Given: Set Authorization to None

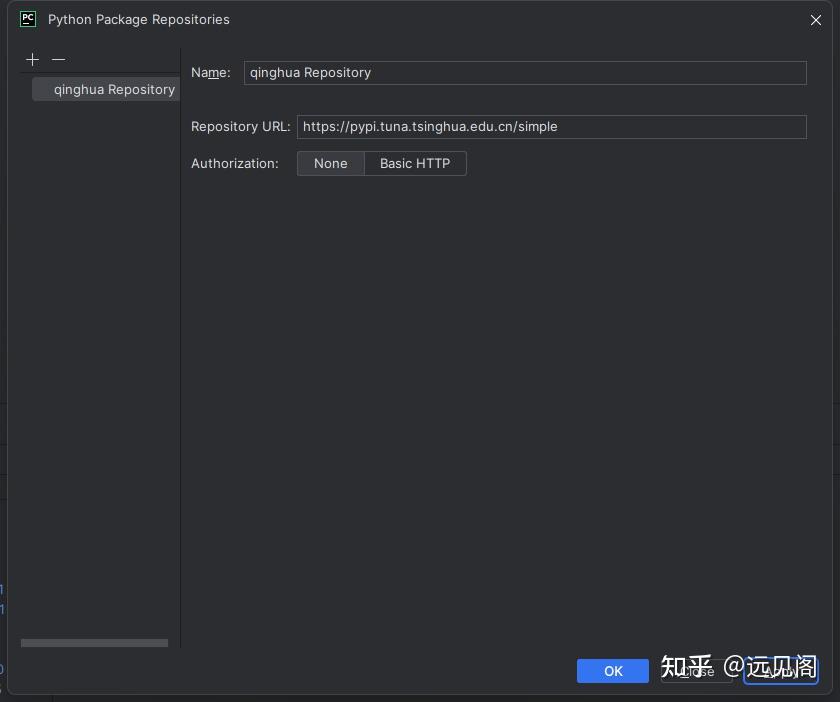Looking at the screenshot, I should click(331, 164).
